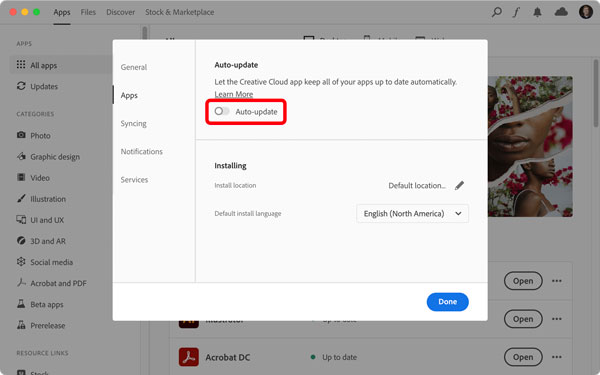Open Notifications preferences section
This screenshot has width=600, height=375.
(142, 152)
